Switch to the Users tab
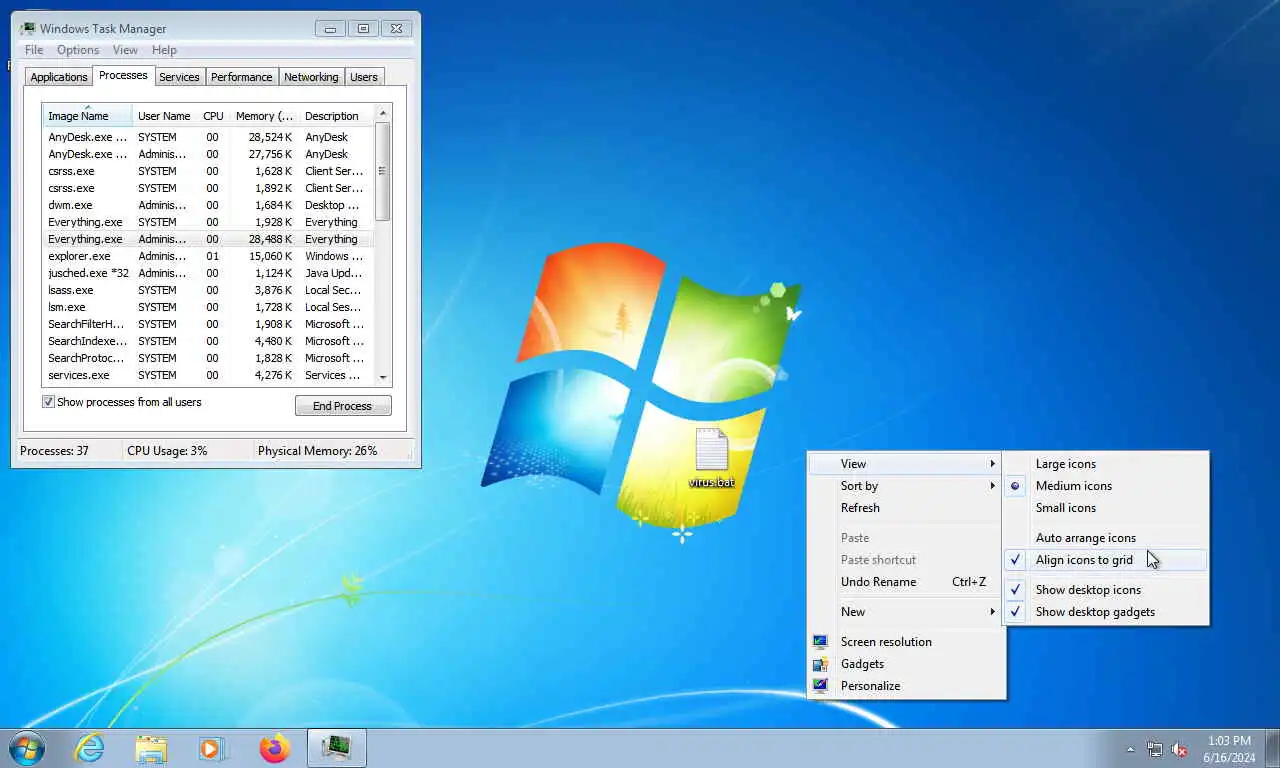 (x=364, y=77)
